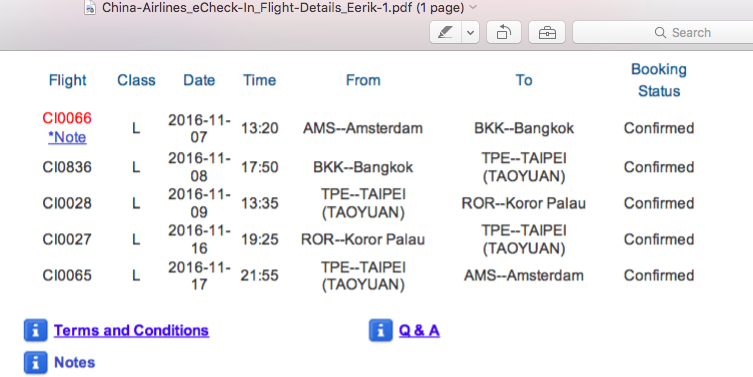Open the Terms and Conditions link

click(131, 330)
